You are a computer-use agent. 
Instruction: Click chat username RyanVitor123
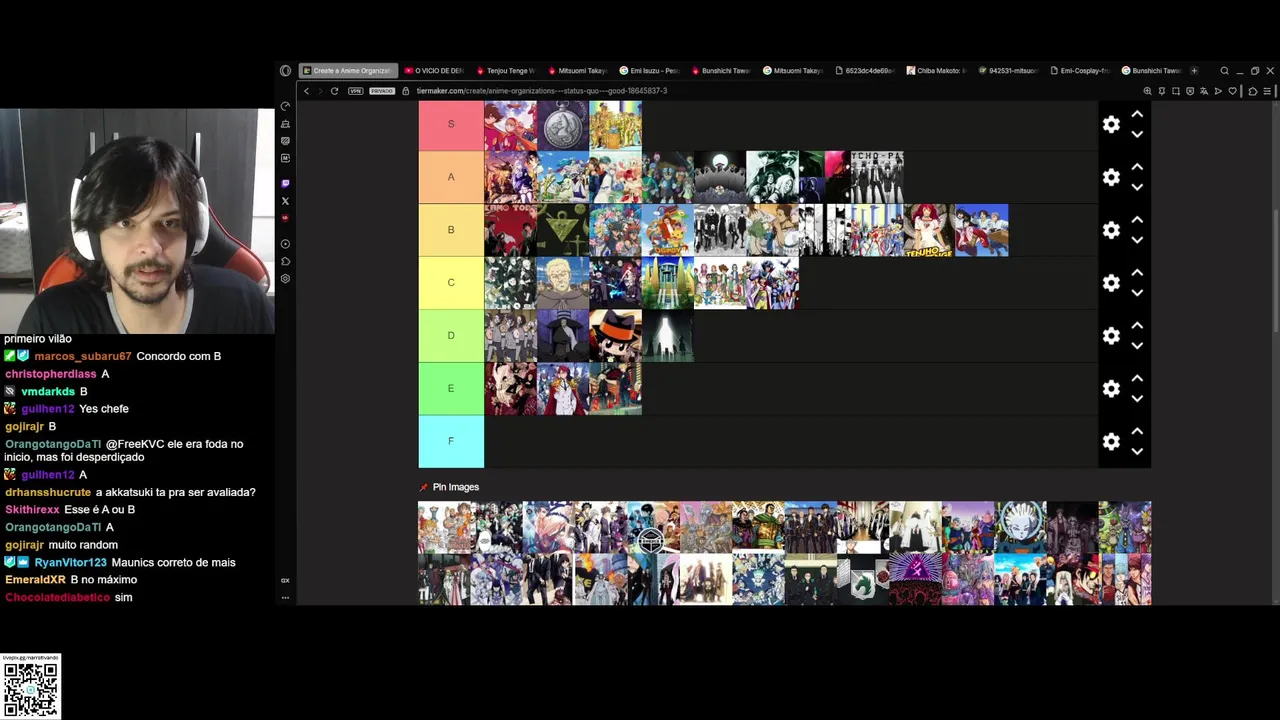pyautogui.click(x=70, y=562)
